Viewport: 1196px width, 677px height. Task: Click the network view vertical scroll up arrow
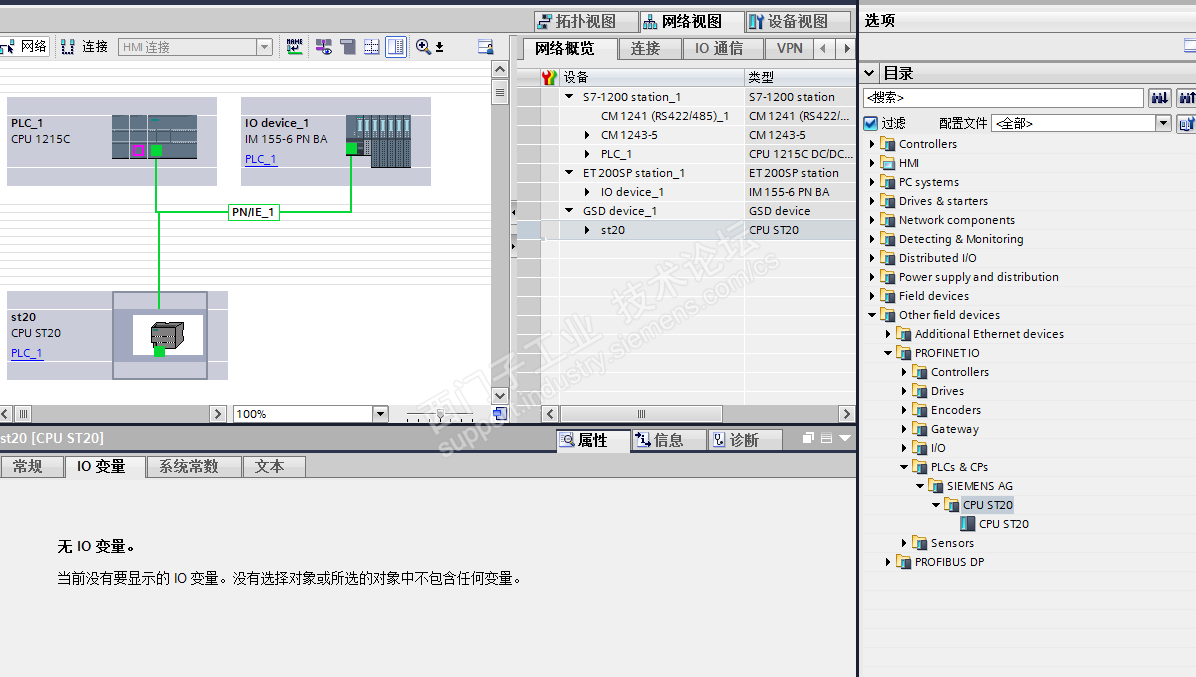(500, 69)
